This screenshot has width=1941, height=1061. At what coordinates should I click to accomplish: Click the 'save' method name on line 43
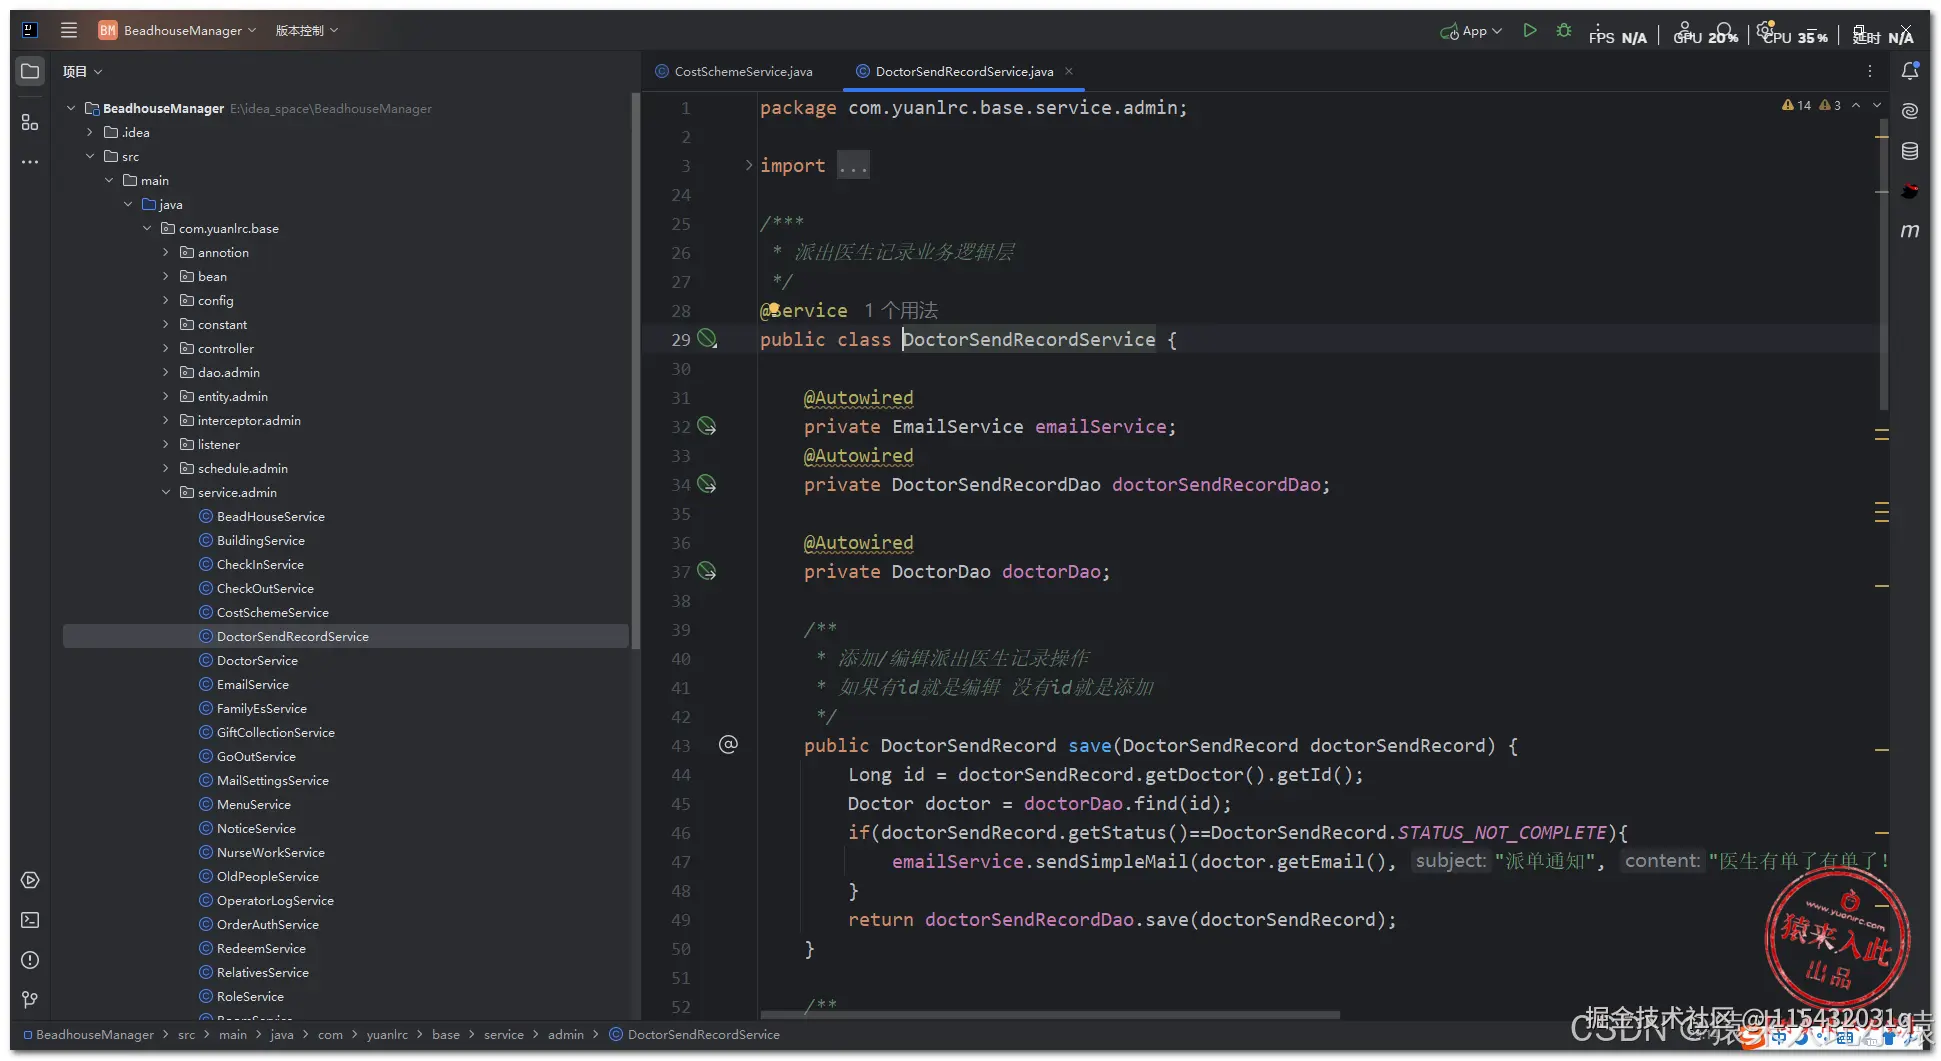pyautogui.click(x=1089, y=746)
